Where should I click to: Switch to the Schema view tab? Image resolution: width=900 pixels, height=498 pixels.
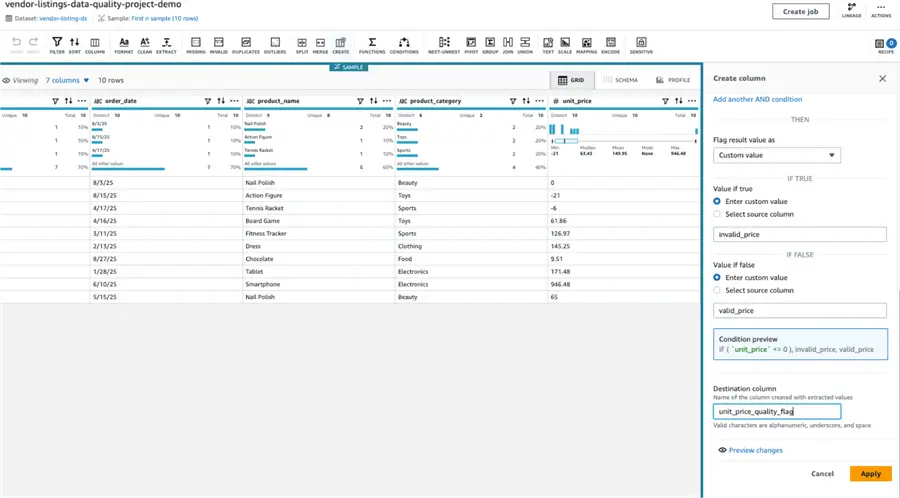620,80
